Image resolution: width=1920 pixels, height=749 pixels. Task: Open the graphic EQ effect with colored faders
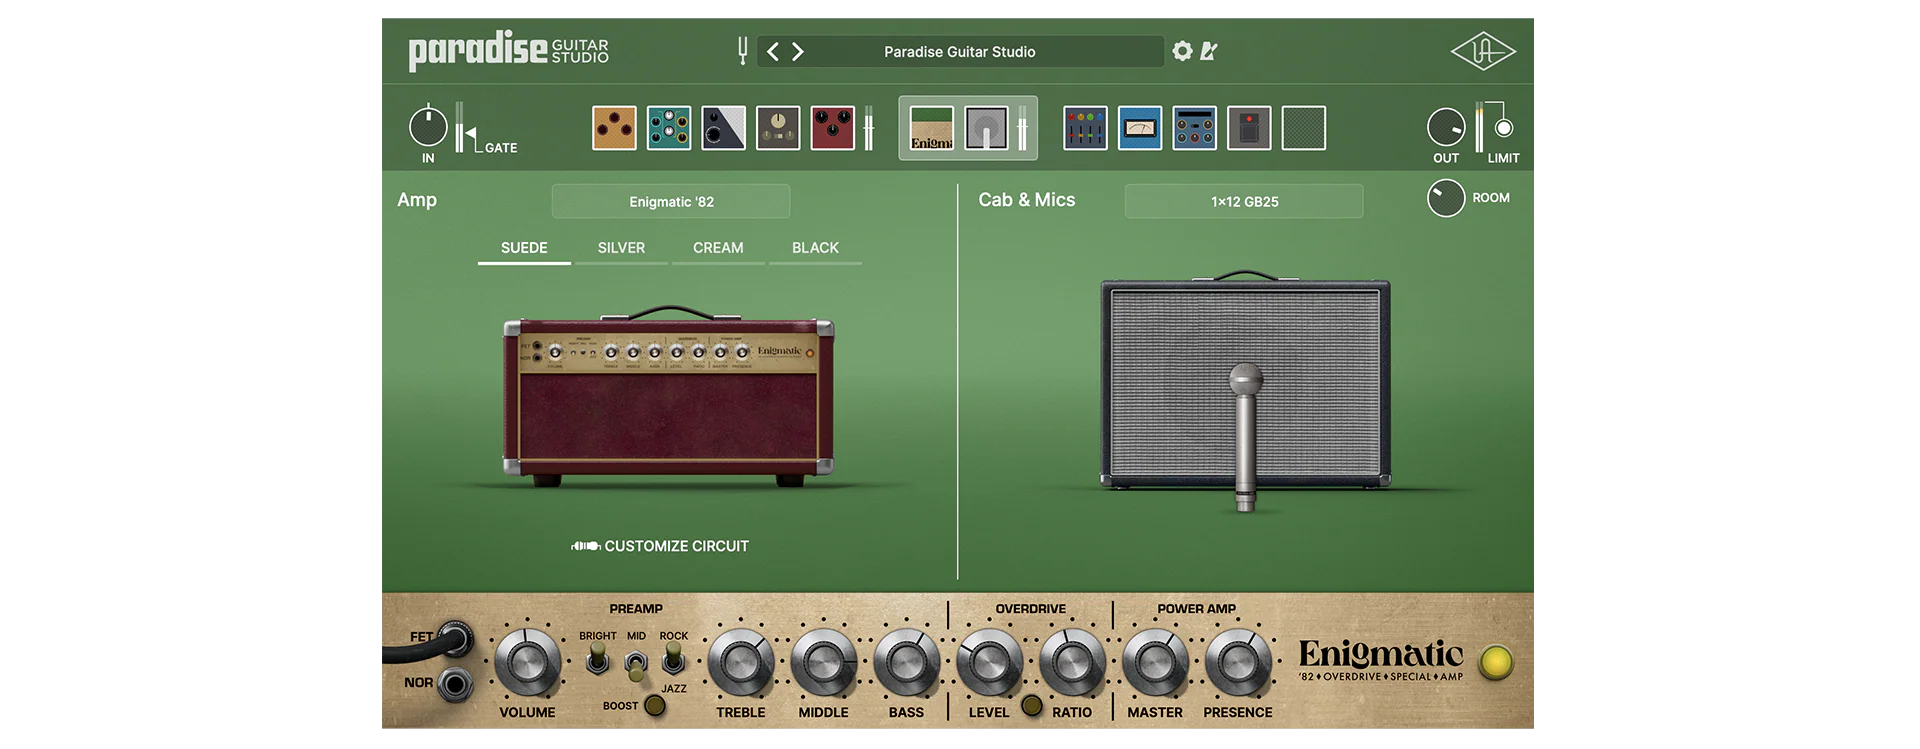point(1085,128)
